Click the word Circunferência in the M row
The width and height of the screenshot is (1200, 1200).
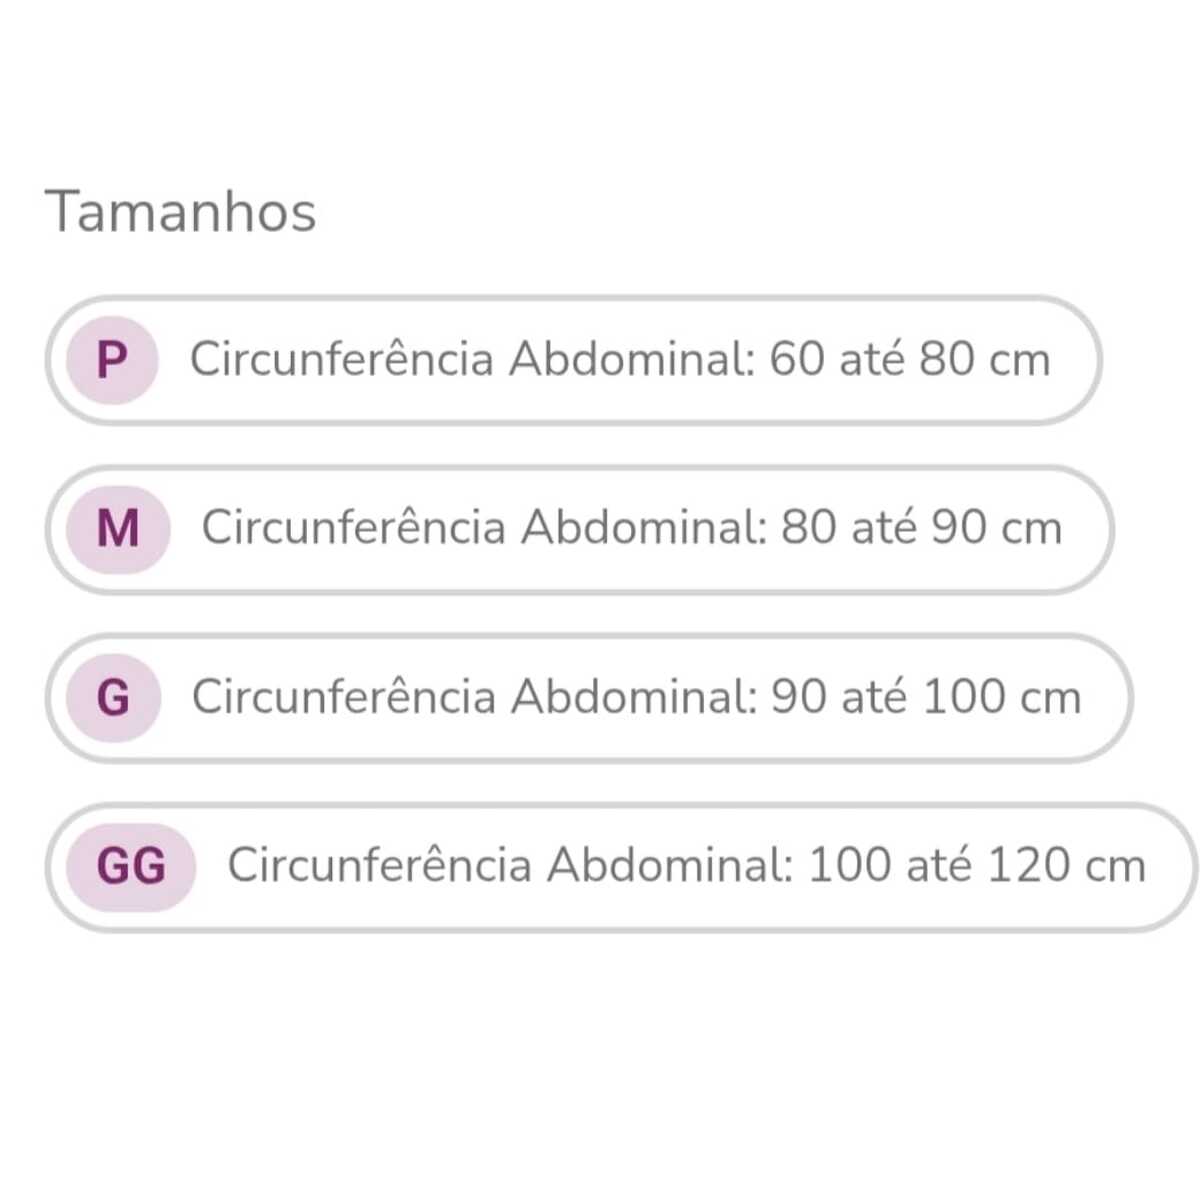[x=353, y=528]
